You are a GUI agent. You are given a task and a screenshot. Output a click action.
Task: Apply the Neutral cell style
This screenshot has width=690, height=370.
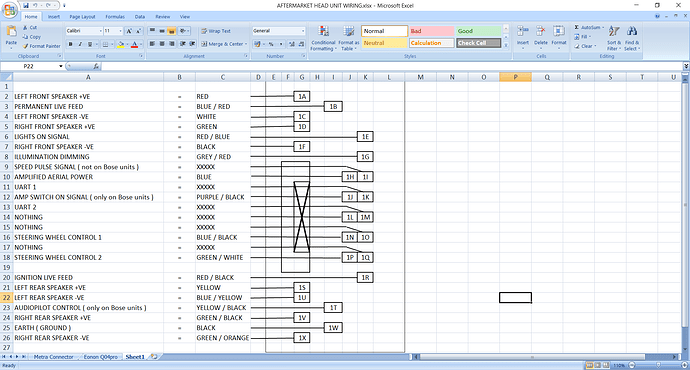point(384,43)
